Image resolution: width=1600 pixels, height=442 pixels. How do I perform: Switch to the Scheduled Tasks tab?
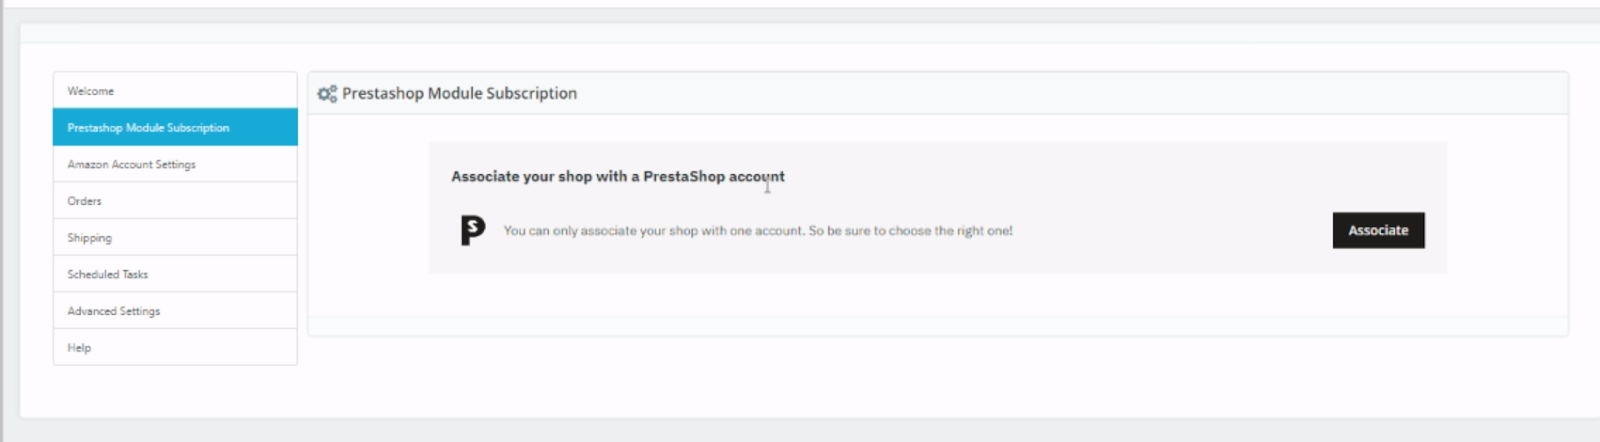(x=175, y=274)
